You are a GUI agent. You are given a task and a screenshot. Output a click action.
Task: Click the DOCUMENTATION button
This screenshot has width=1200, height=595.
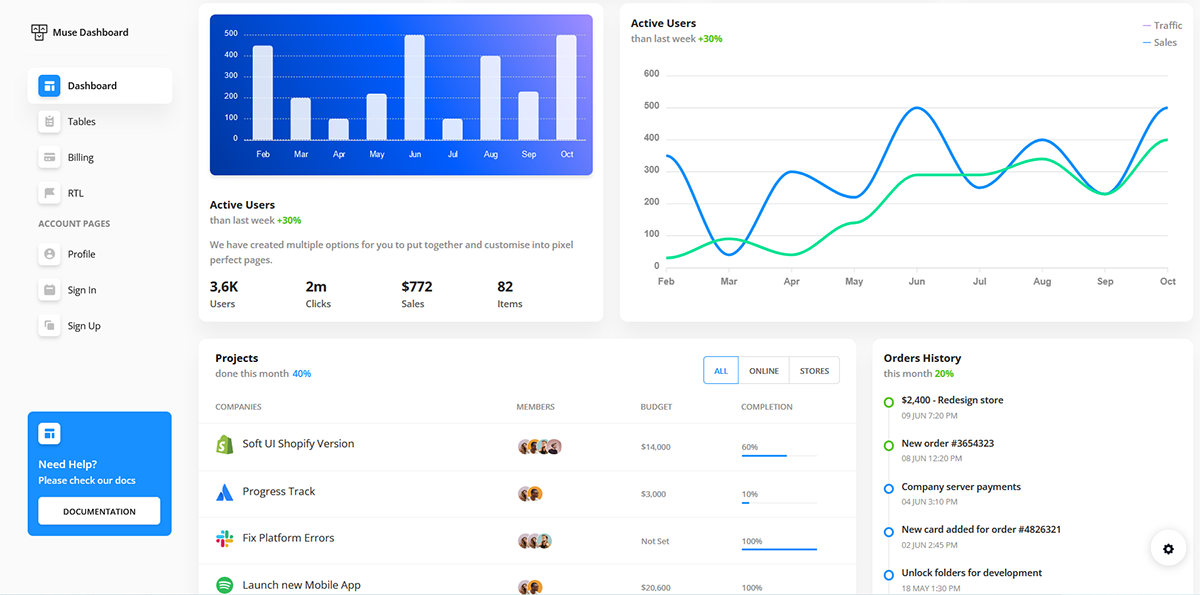[99, 511]
